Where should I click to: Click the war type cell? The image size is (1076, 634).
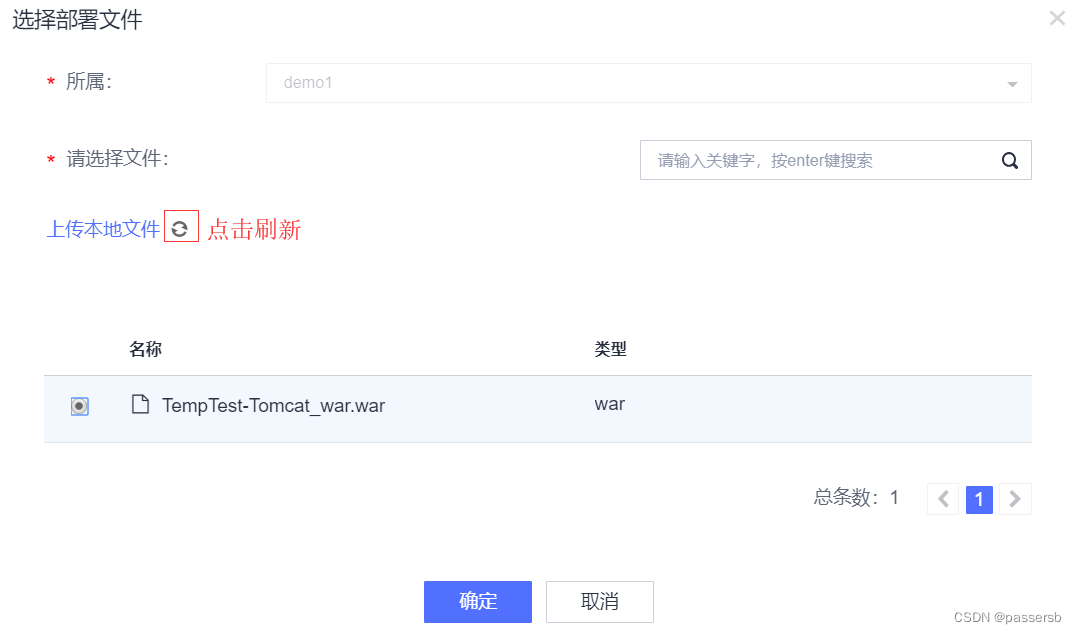pos(609,404)
